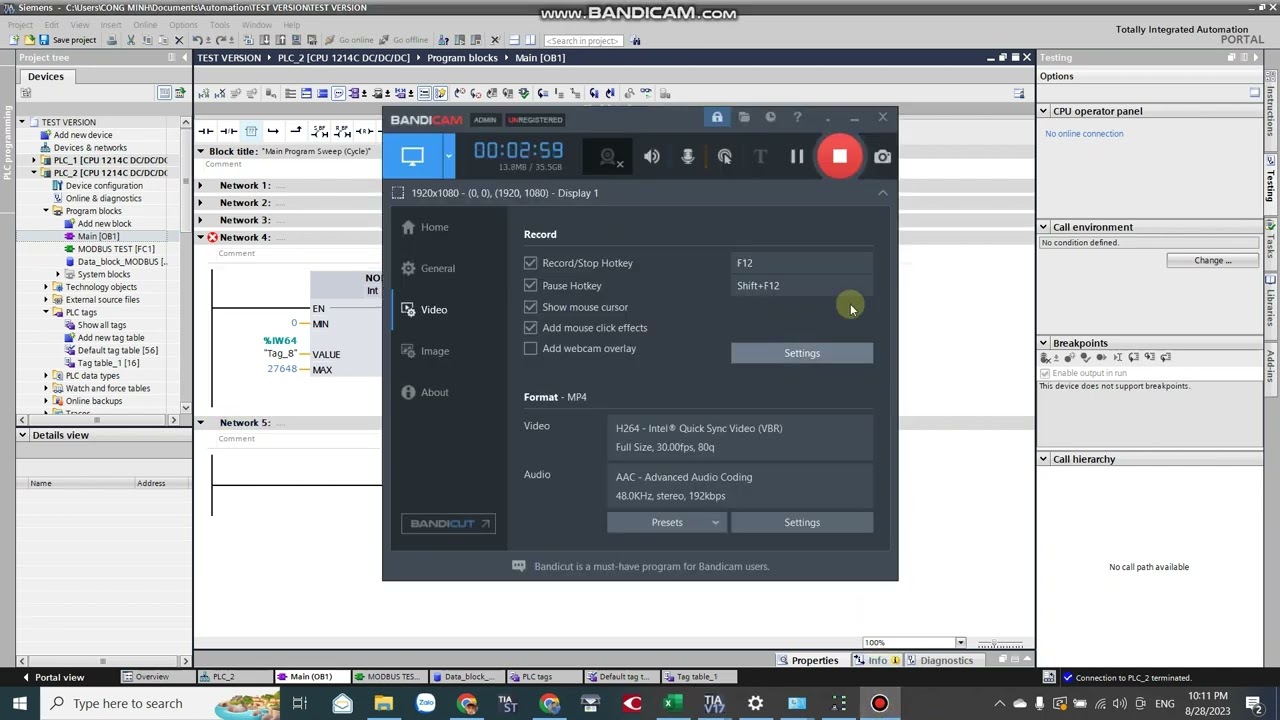This screenshot has width=1280, height=720.
Task: Expand the PLC_1 tree node
Action: click(34, 160)
